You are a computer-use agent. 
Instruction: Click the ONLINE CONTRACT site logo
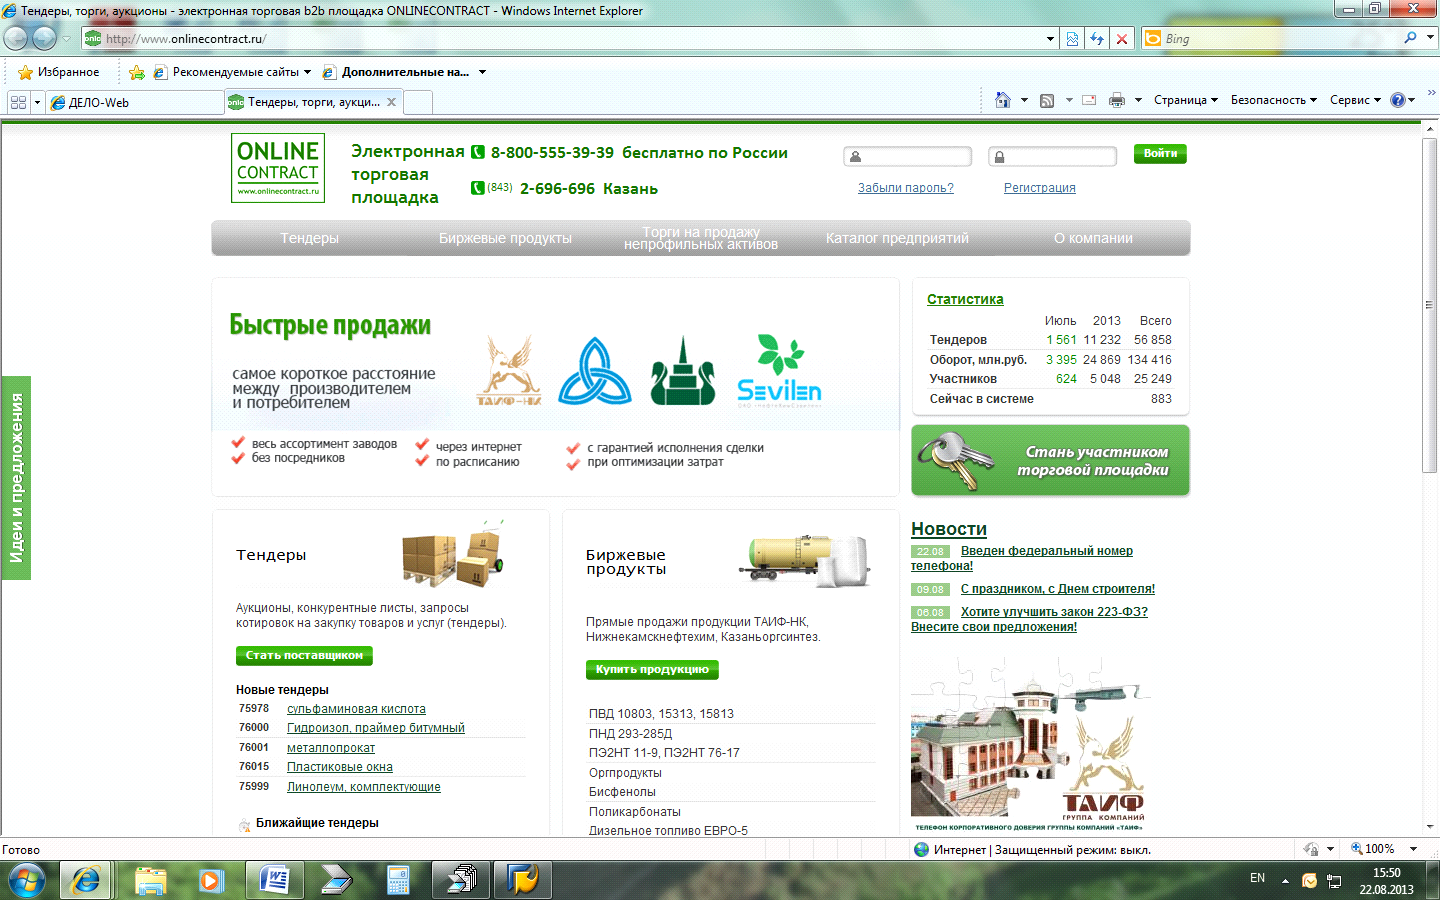click(x=278, y=168)
